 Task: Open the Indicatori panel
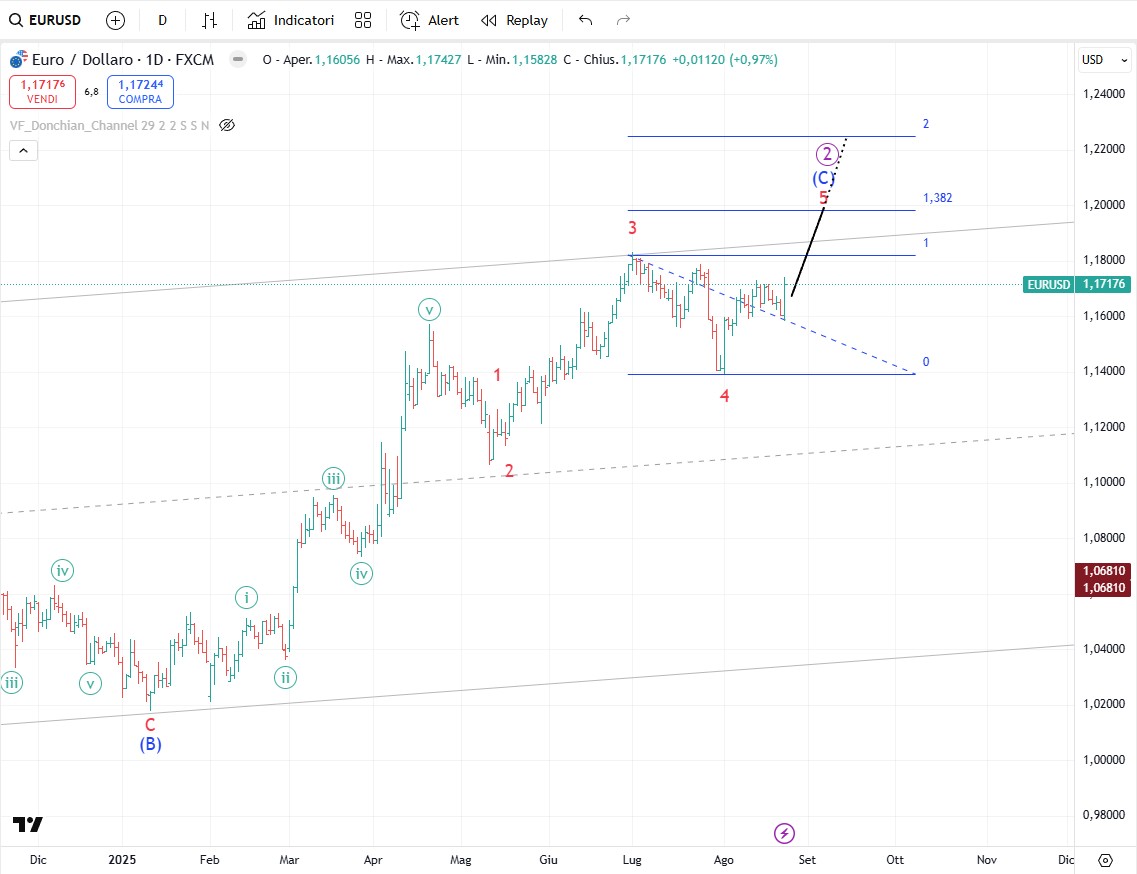pos(291,20)
